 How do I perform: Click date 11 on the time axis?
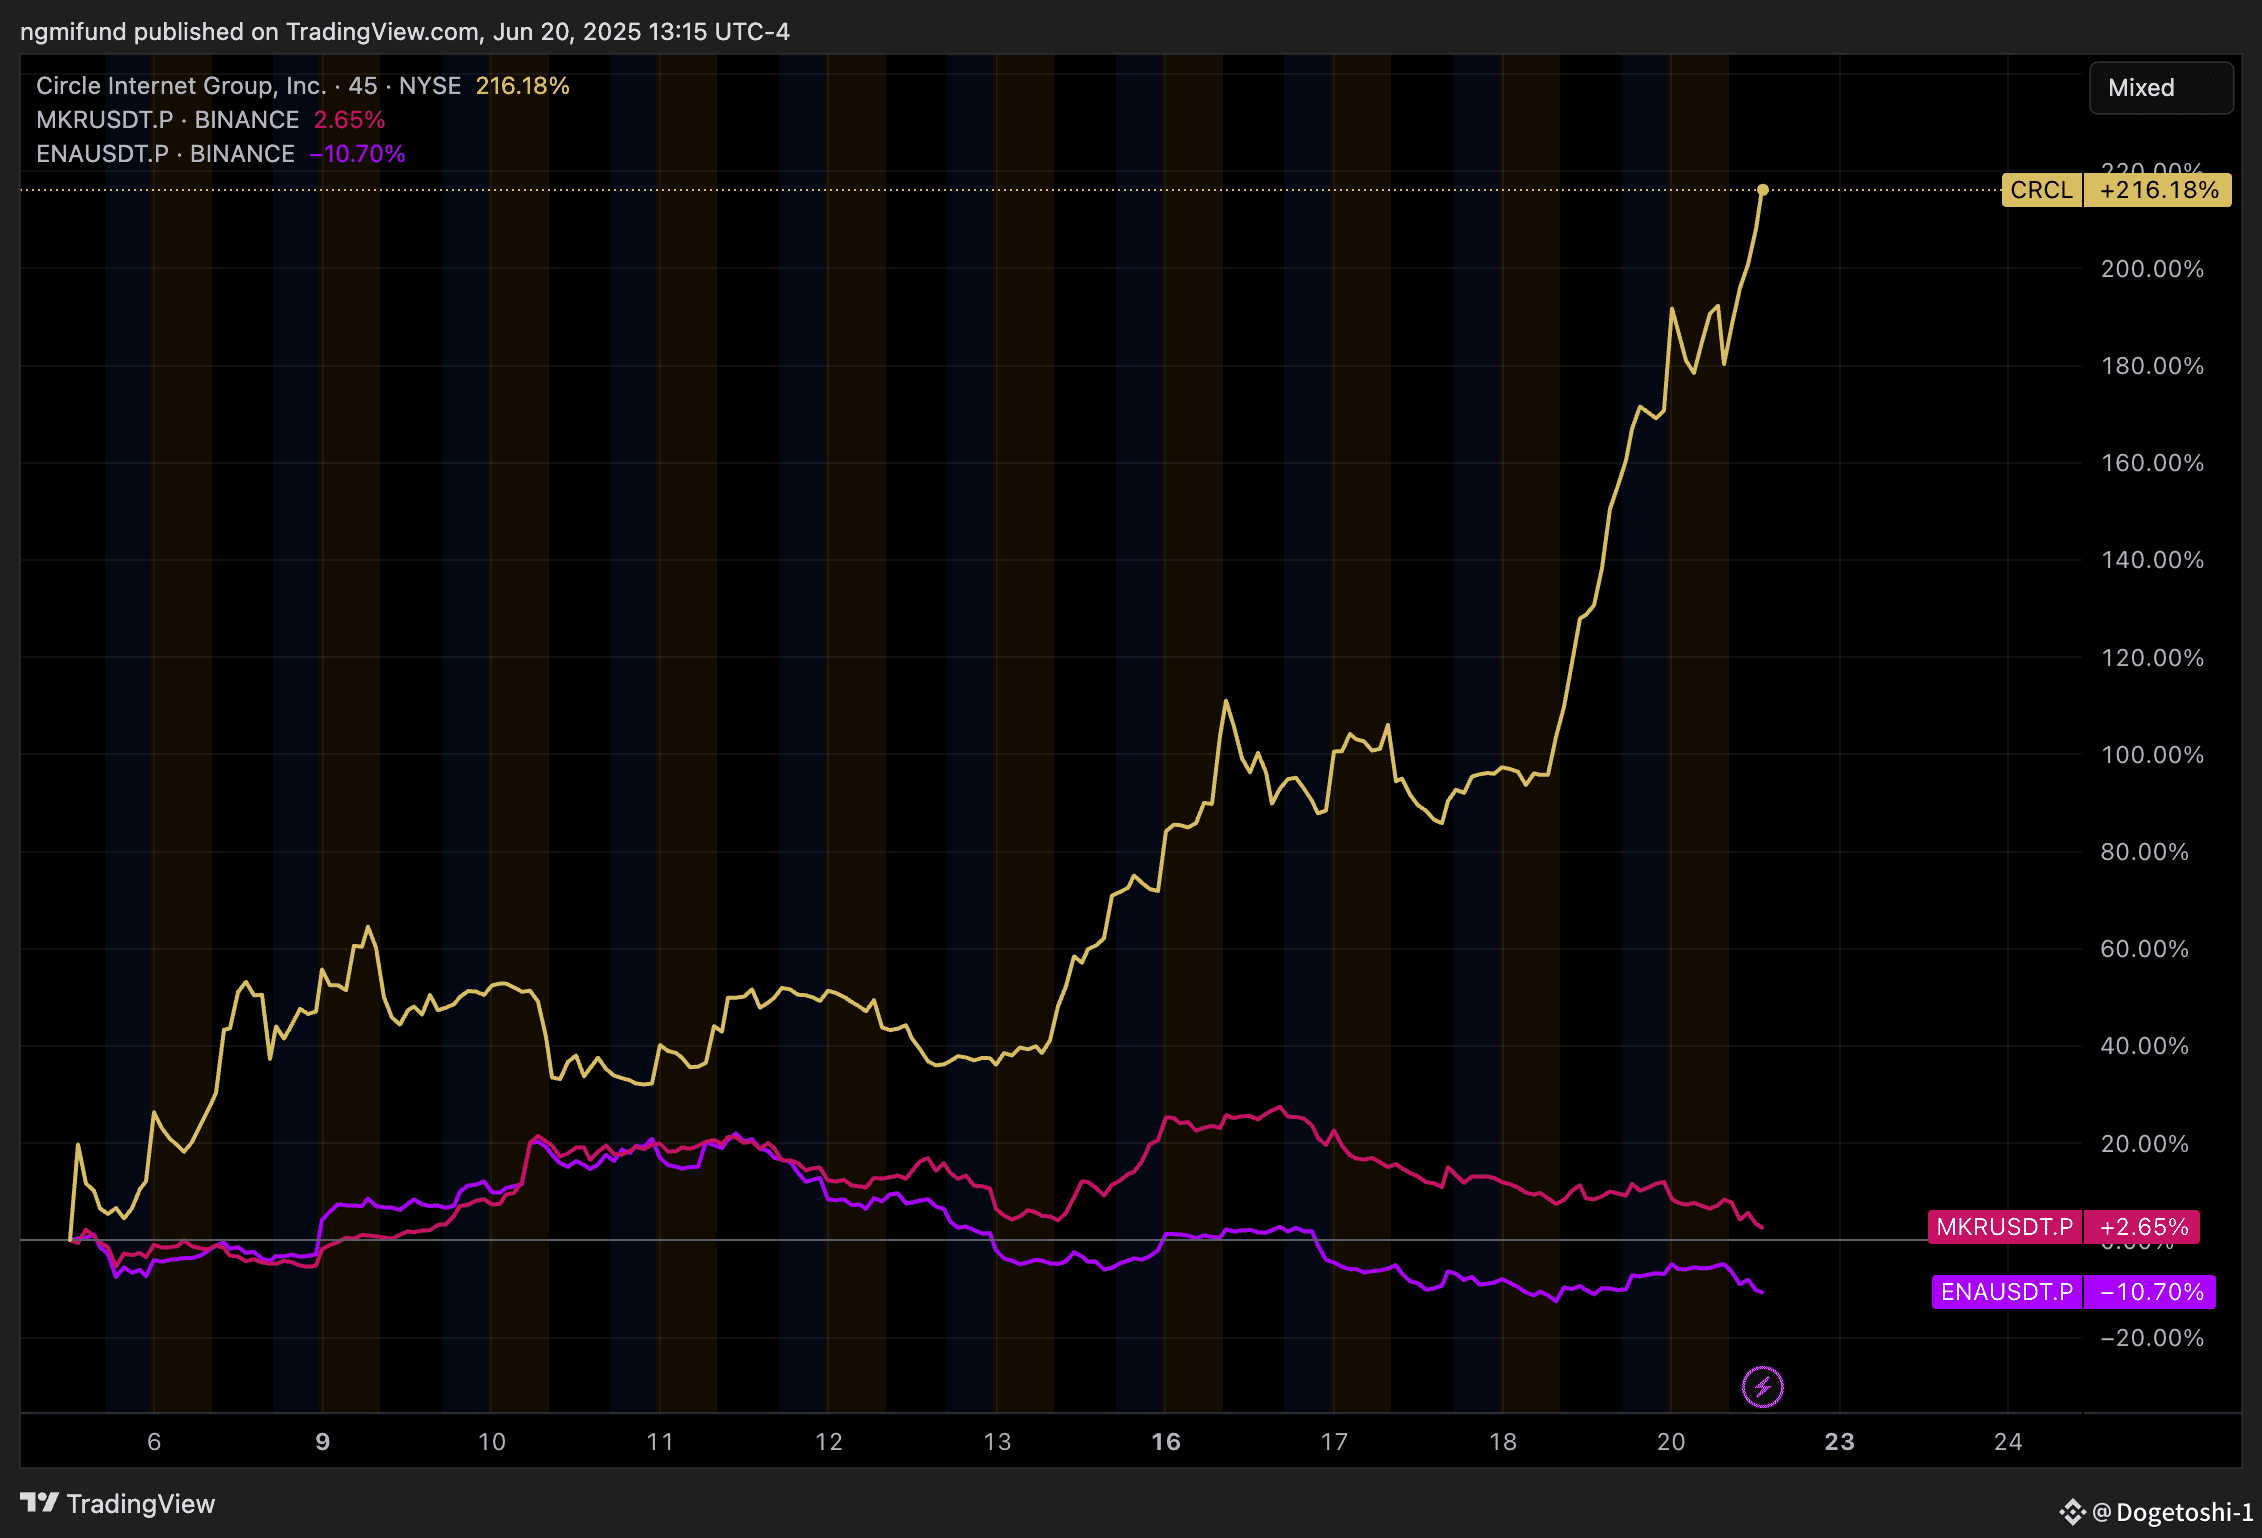coord(660,1442)
